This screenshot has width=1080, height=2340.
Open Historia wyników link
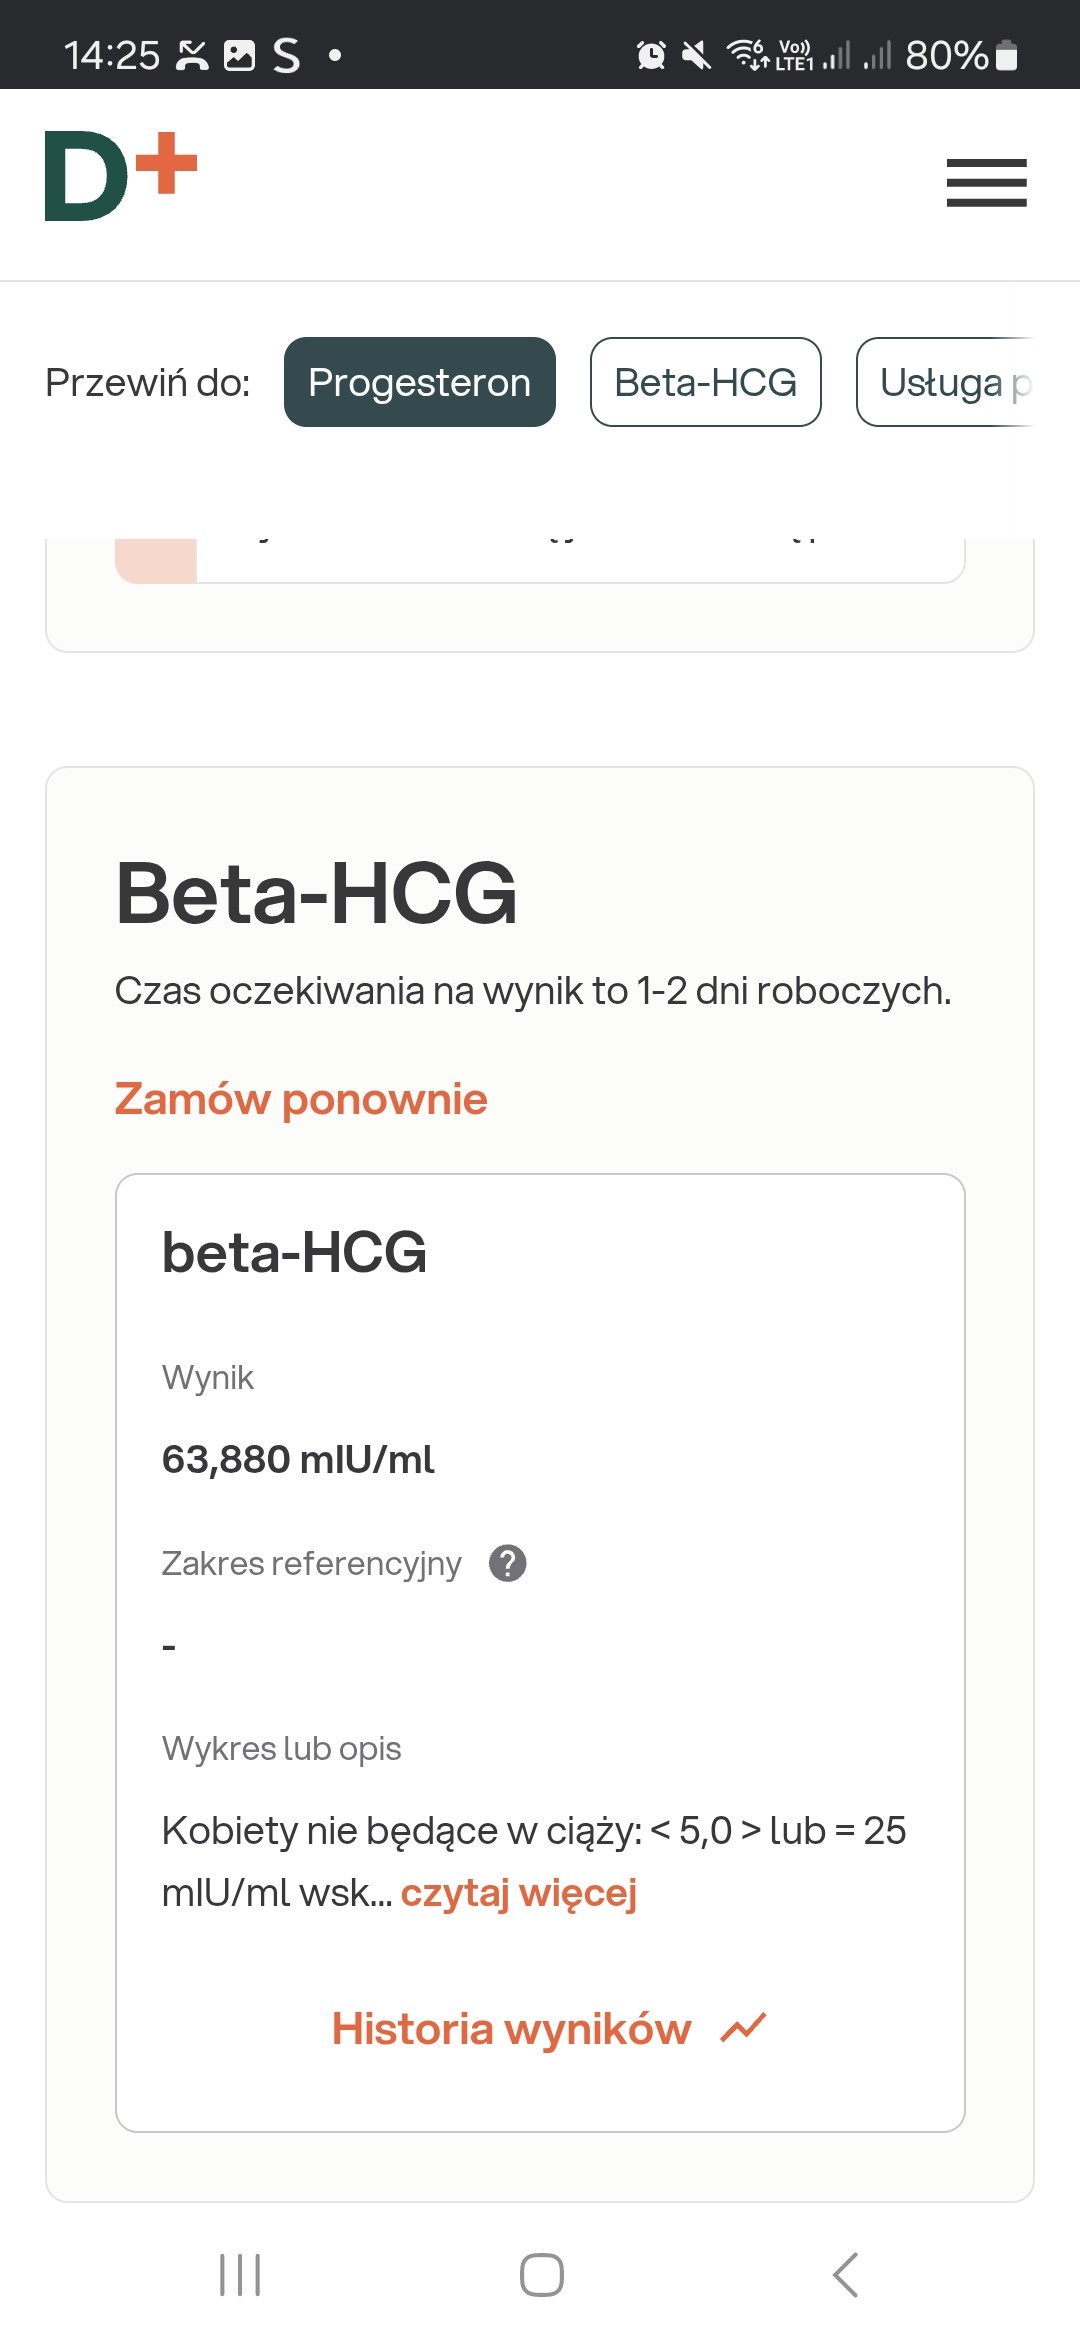[511, 2029]
